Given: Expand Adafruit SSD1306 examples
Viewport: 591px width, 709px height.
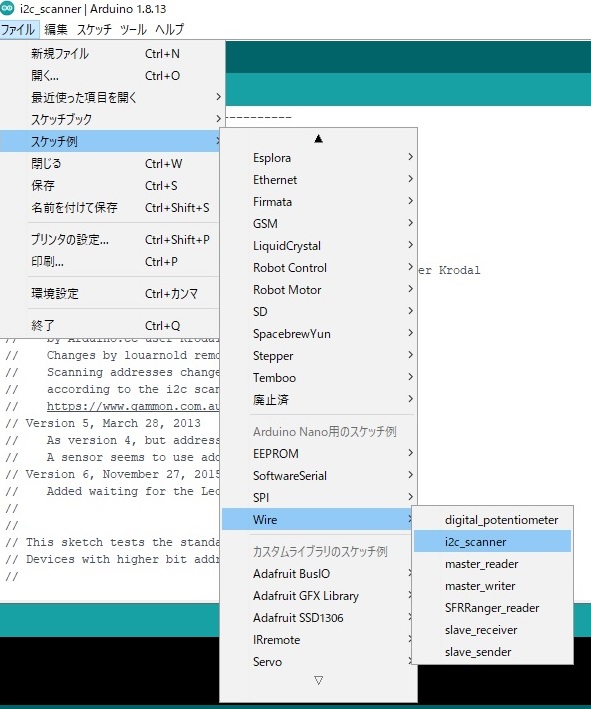Looking at the screenshot, I should point(318,618).
